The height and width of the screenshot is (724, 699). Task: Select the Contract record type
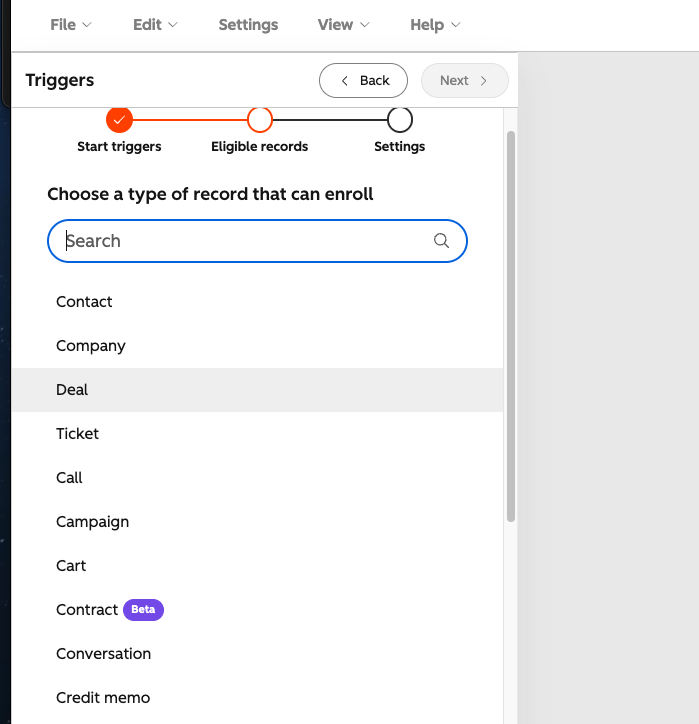click(257, 609)
